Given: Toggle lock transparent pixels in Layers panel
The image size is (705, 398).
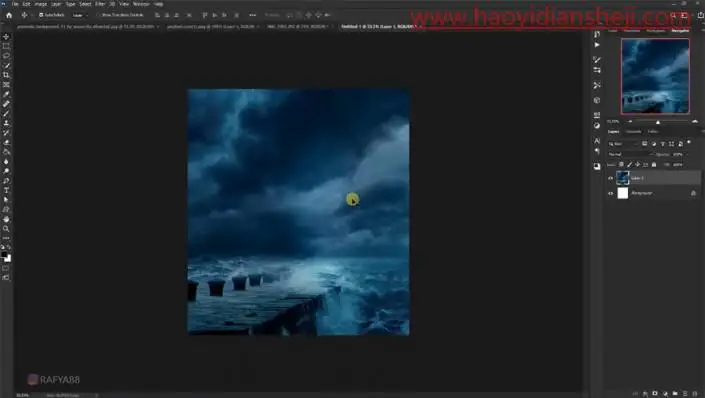Looking at the screenshot, I should coord(621,165).
